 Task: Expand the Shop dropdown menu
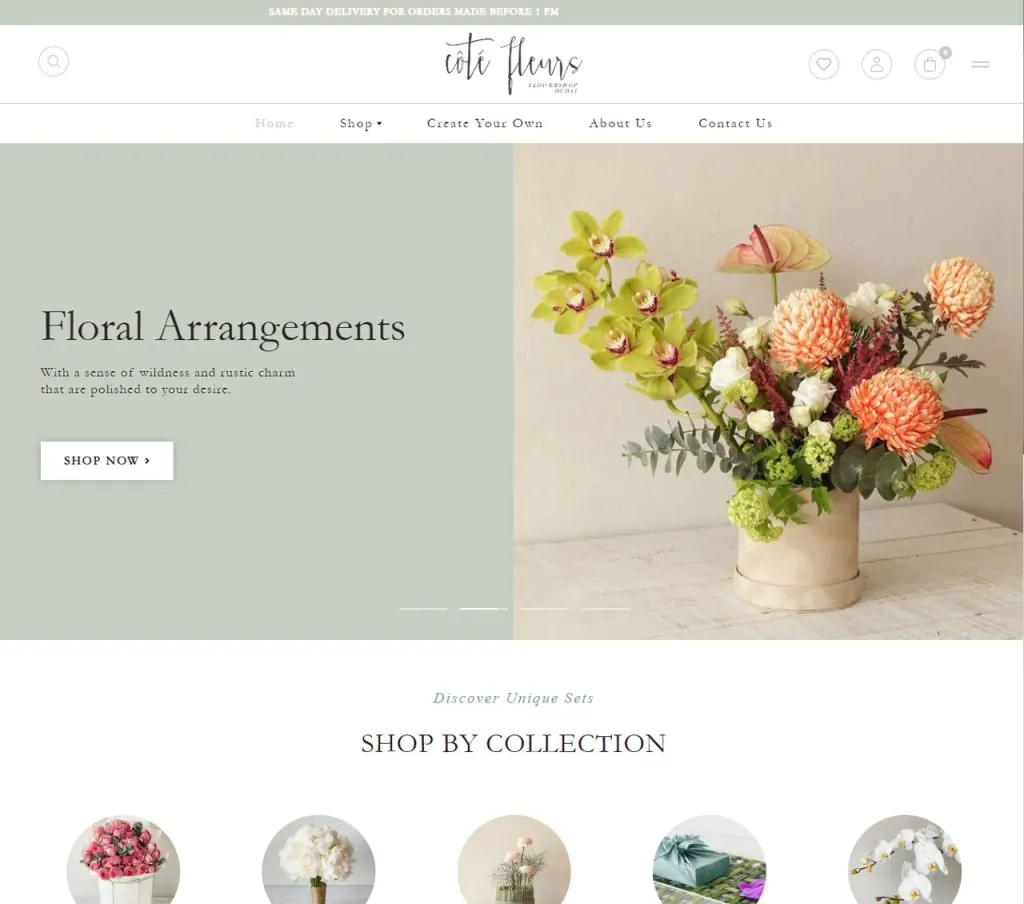pyautogui.click(x=360, y=123)
